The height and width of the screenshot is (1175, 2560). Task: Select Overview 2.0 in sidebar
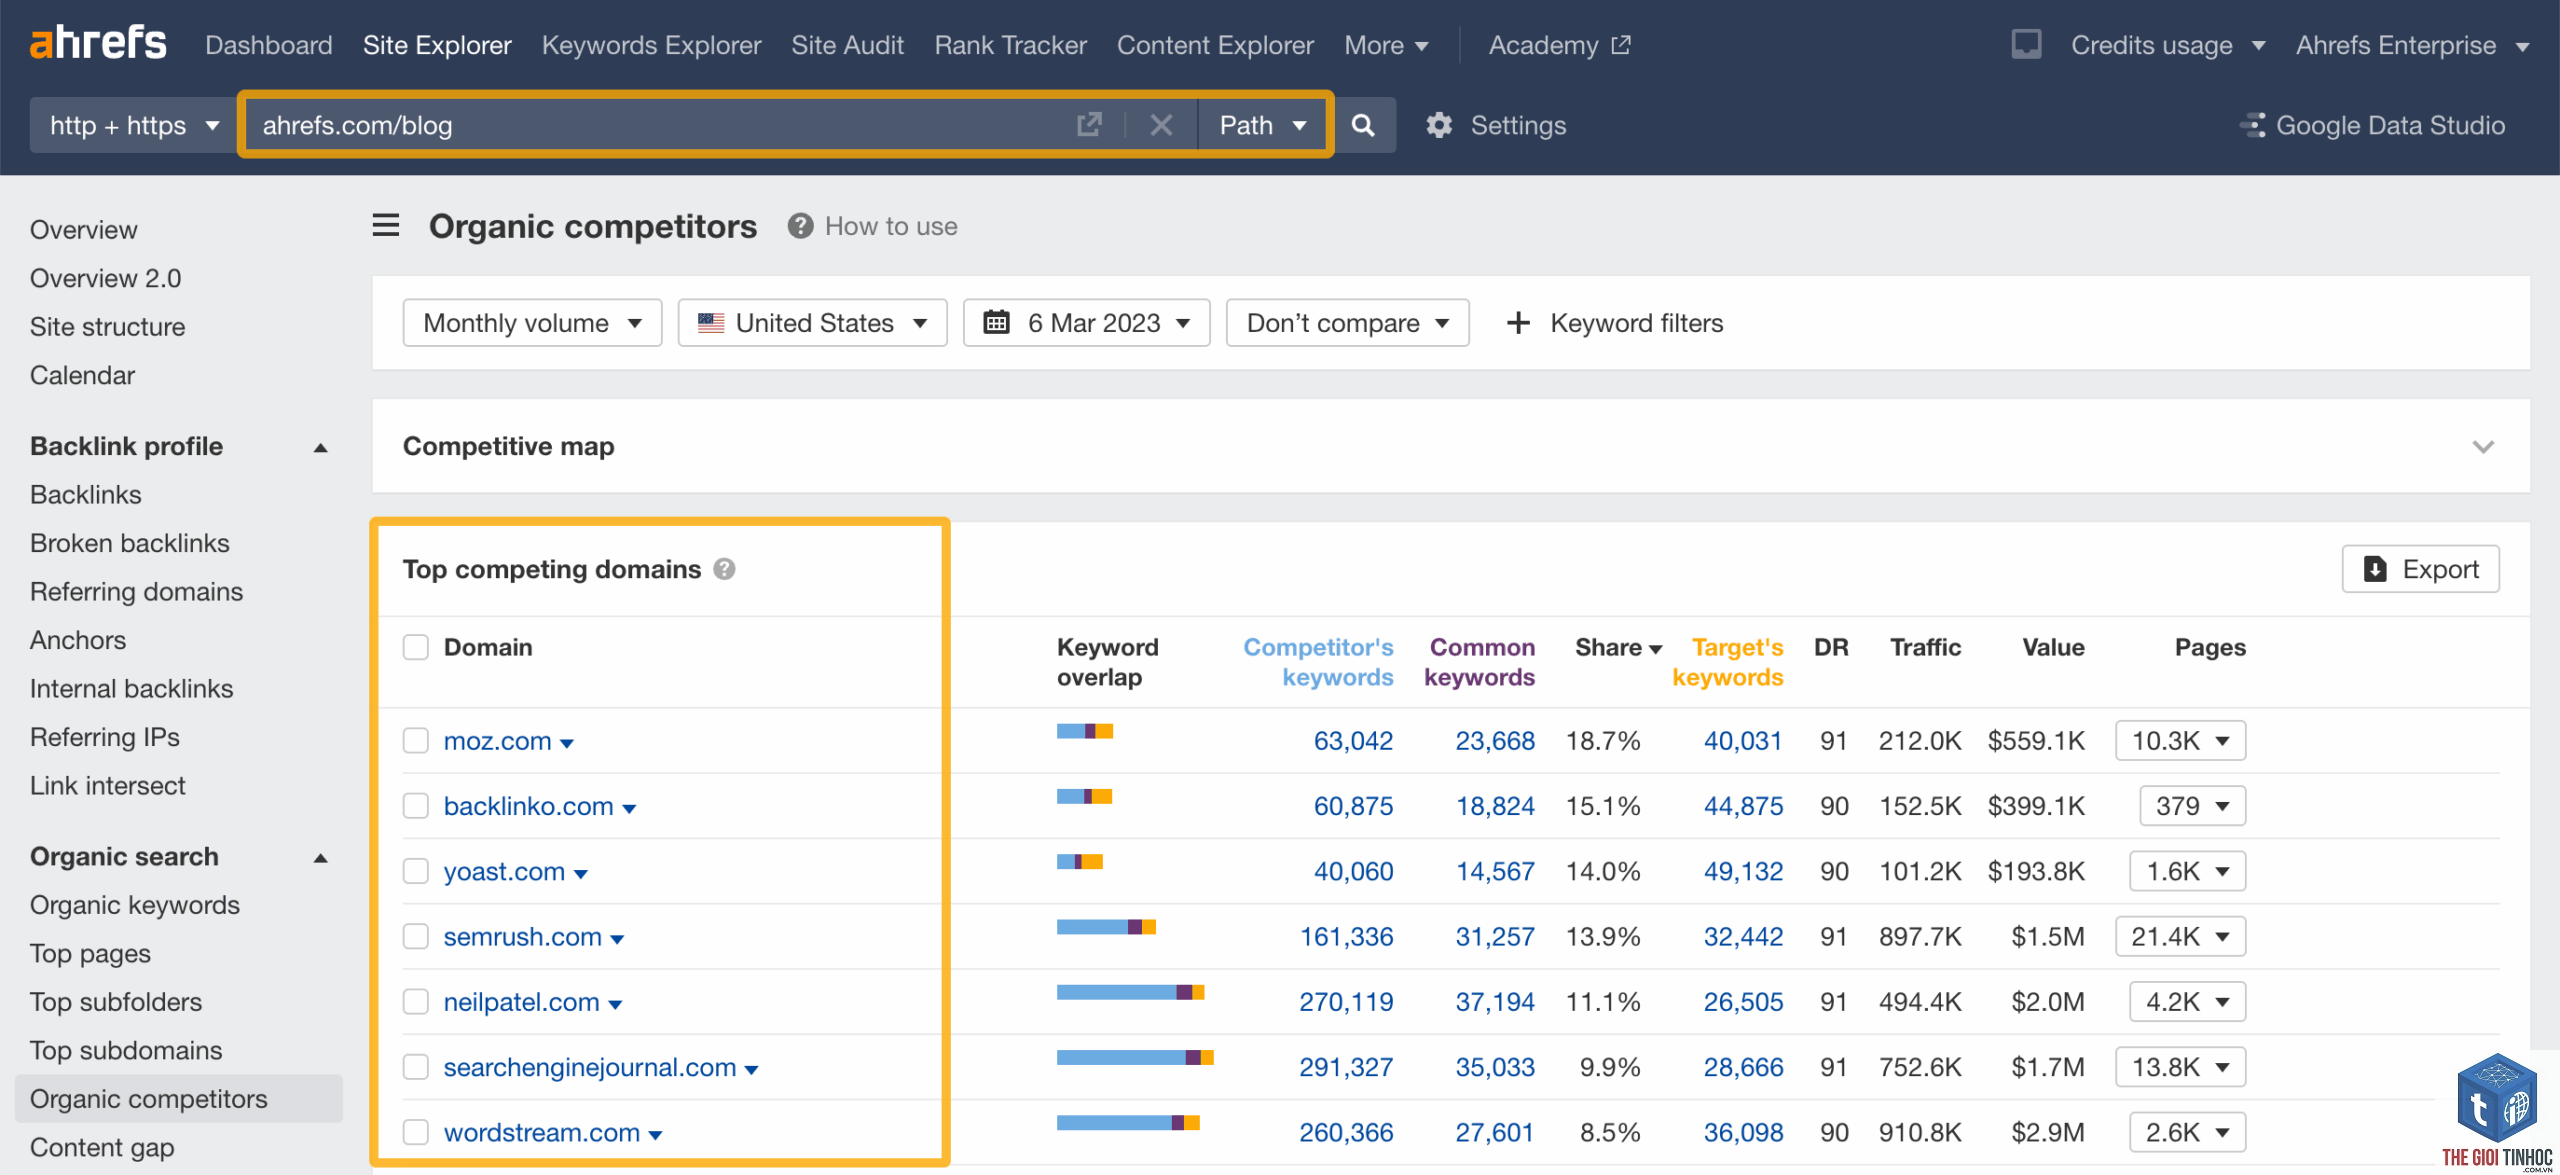[x=105, y=278]
